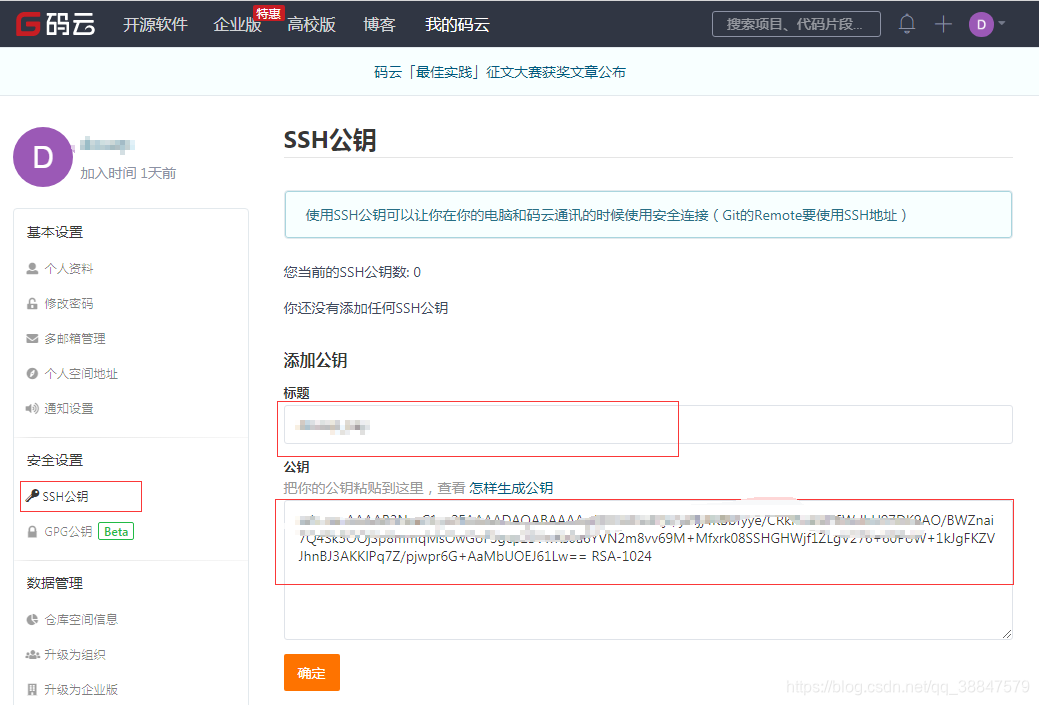1039x705 pixels.
Task: Click the 你还没有添加任何SSH公钥 text
Action: point(366,308)
